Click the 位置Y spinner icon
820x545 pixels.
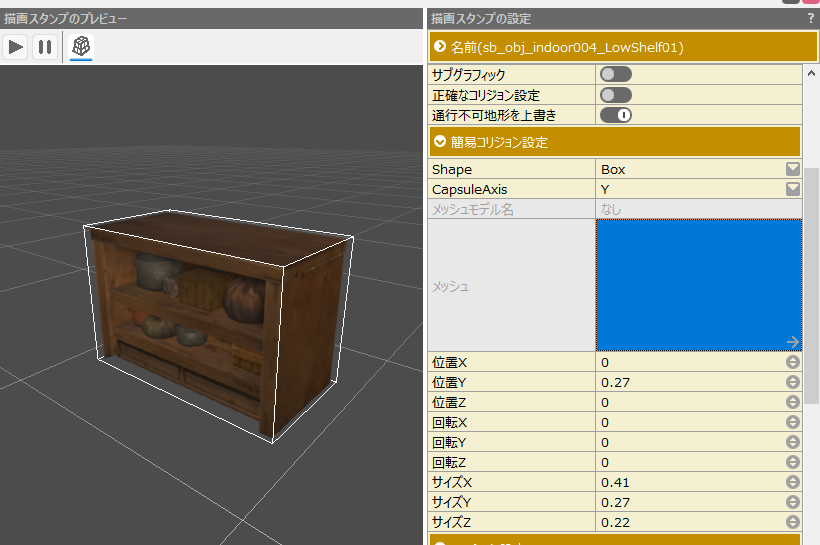(x=793, y=382)
